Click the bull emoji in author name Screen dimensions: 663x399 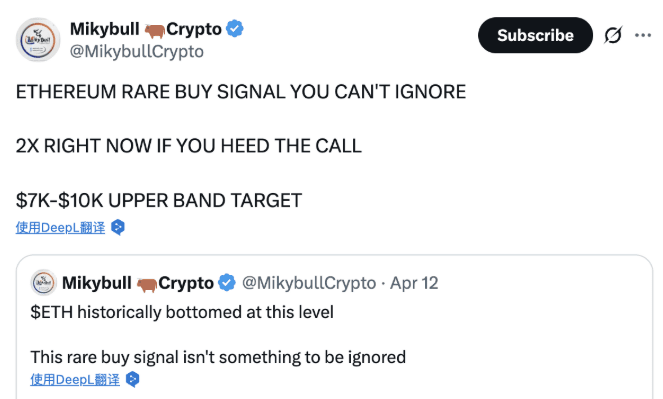click(154, 30)
